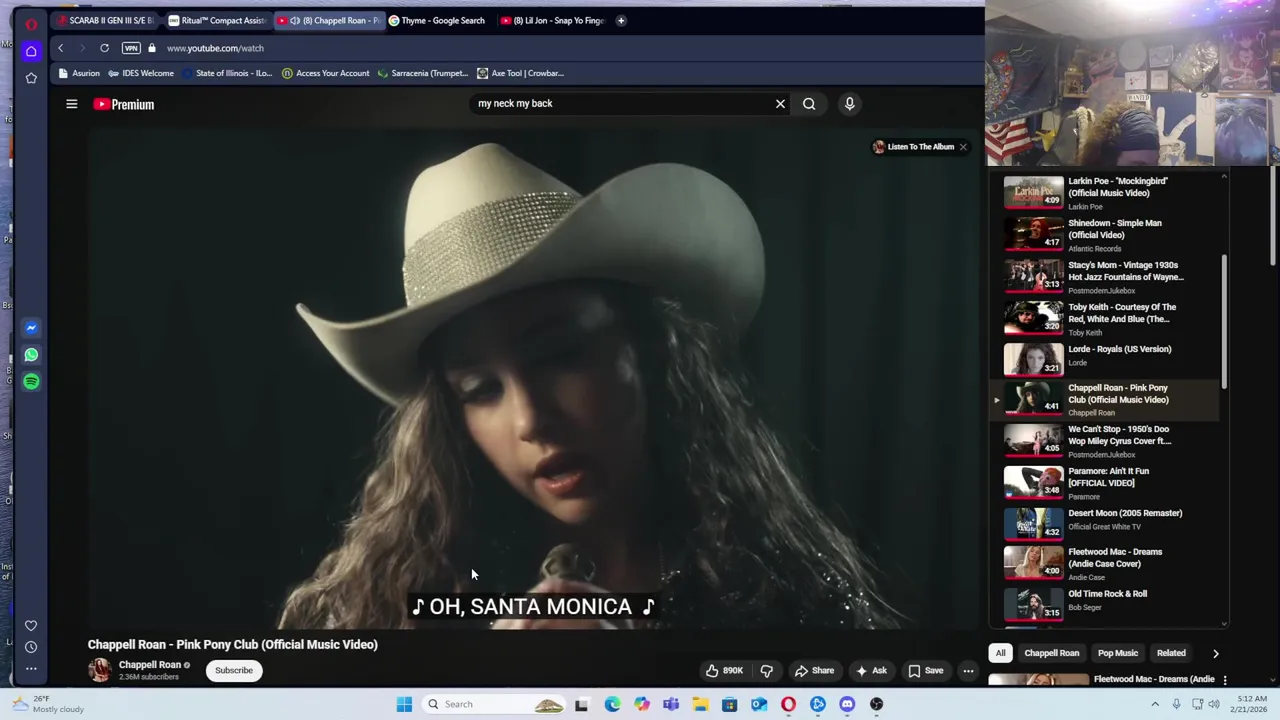This screenshot has height=720, width=1280.
Task: Run the search with magnifier icon
Action: pyautogui.click(x=809, y=103)
